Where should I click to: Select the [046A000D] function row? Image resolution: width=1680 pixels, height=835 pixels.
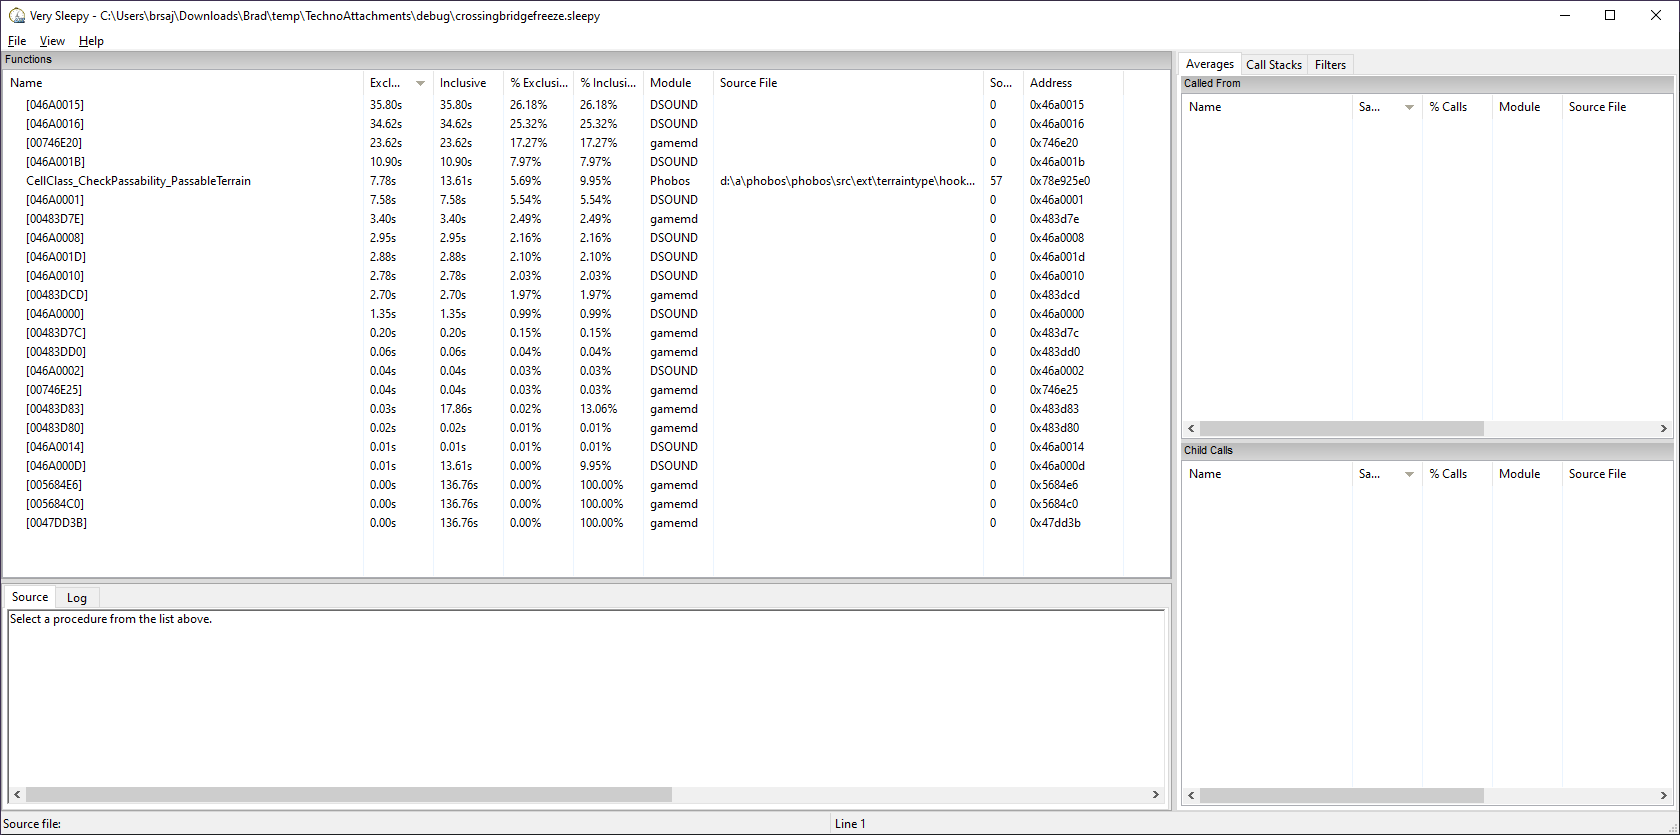[x=586, y=466]
